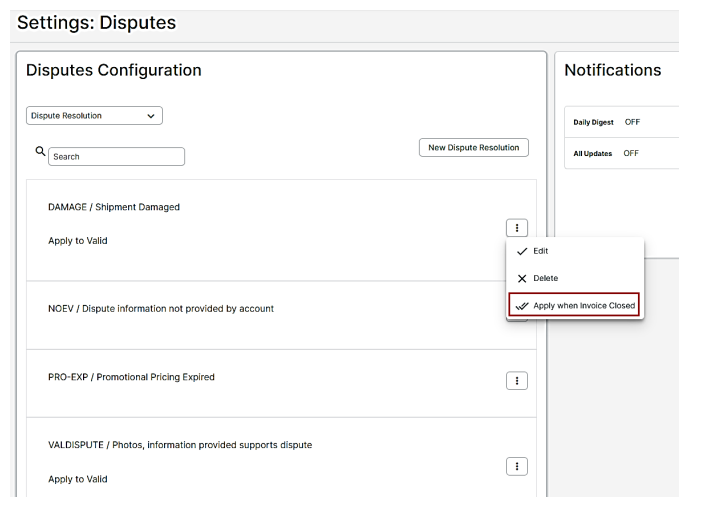The image size is (704, 526).
Task: Select Edit from the context menu
Action: click(x=541, y=251)
